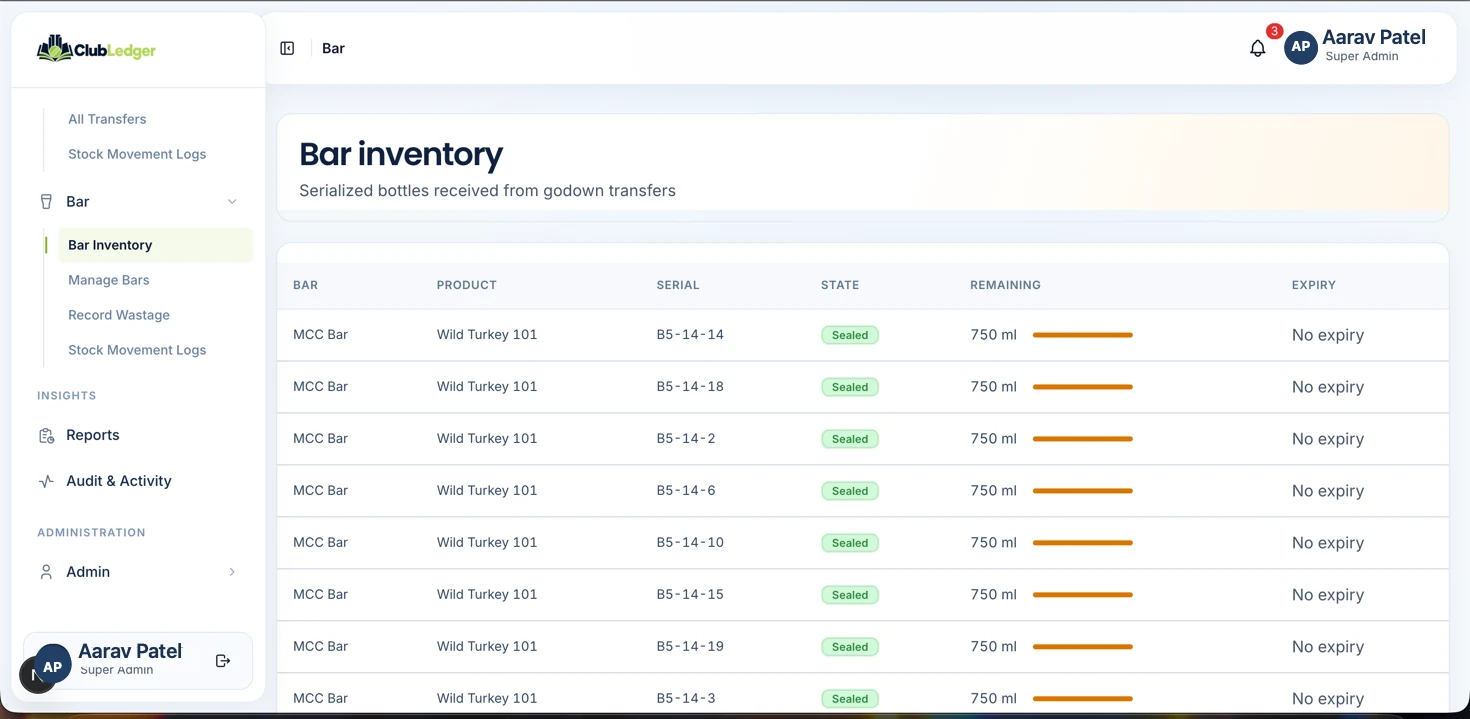Click the Audit & Activity pulse icon
The image size is (1470, 719).
point(46,481)
